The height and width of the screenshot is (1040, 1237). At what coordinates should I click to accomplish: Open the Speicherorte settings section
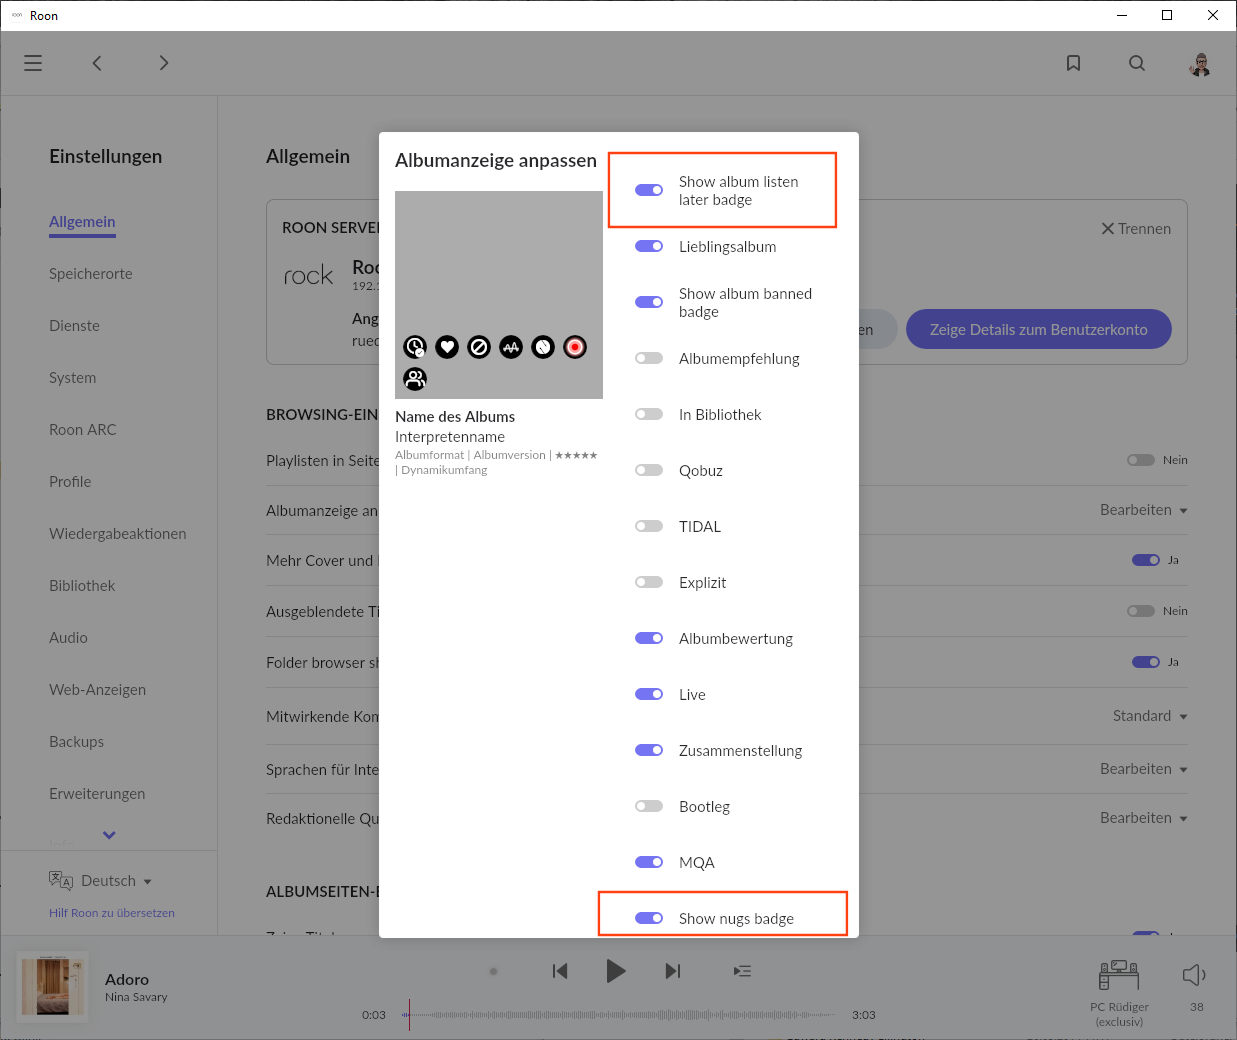pos(91,274)
